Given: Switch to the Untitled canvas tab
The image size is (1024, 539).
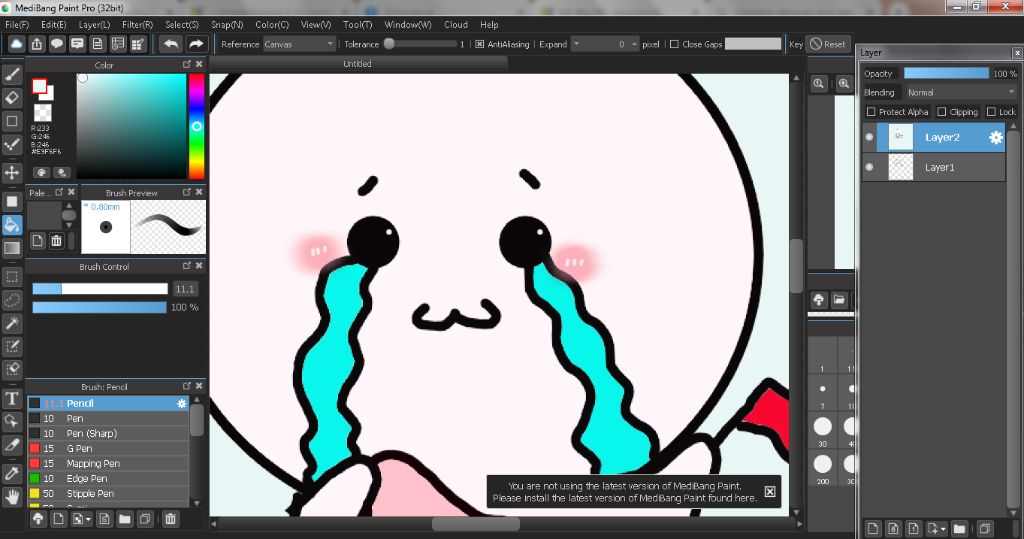Looking at the screenshot, I should click(357, 63).
